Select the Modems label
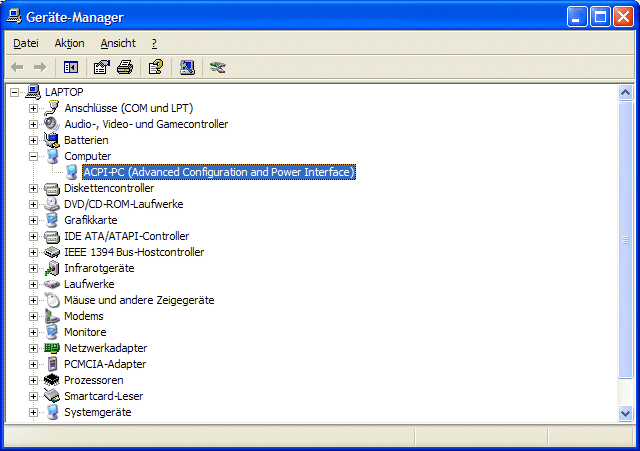 coord(84,316)
